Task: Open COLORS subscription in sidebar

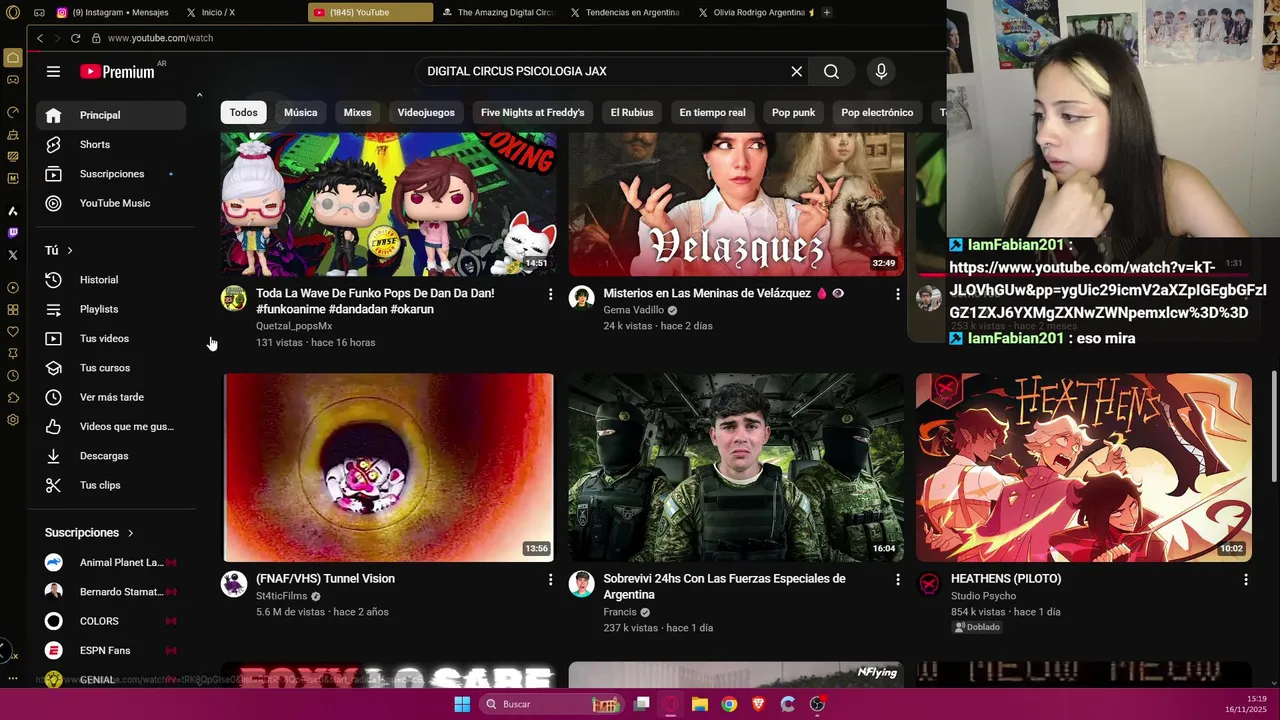Action: pos(111,621)
